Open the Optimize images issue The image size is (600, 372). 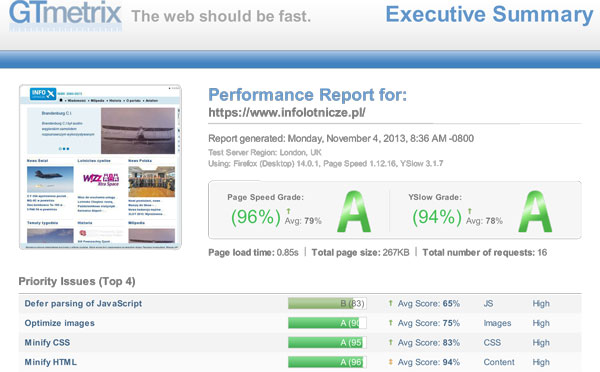coord(59,323)
